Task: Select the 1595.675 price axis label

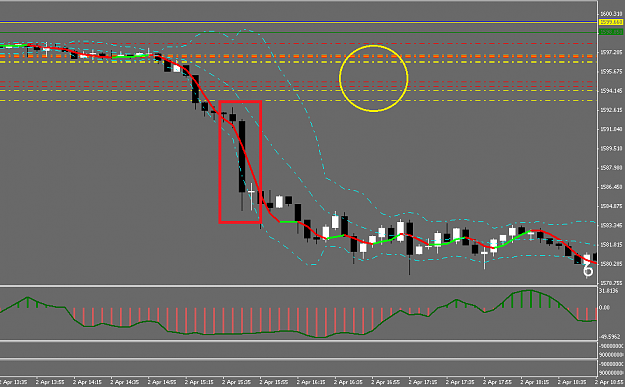Action: (611, 72)
